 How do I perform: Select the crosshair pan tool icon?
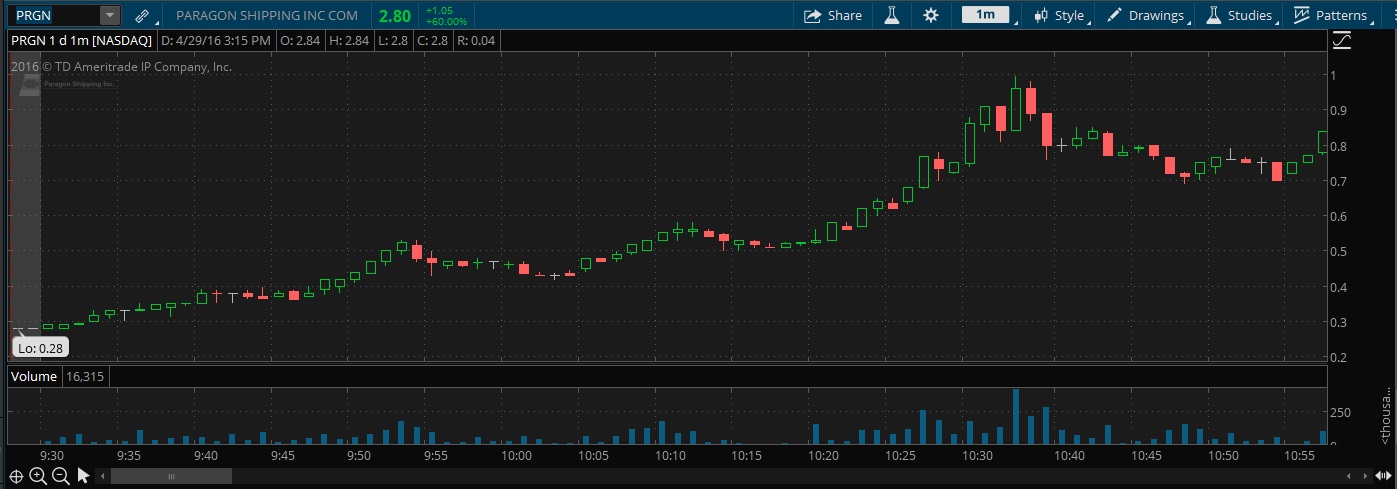(15, 475)
